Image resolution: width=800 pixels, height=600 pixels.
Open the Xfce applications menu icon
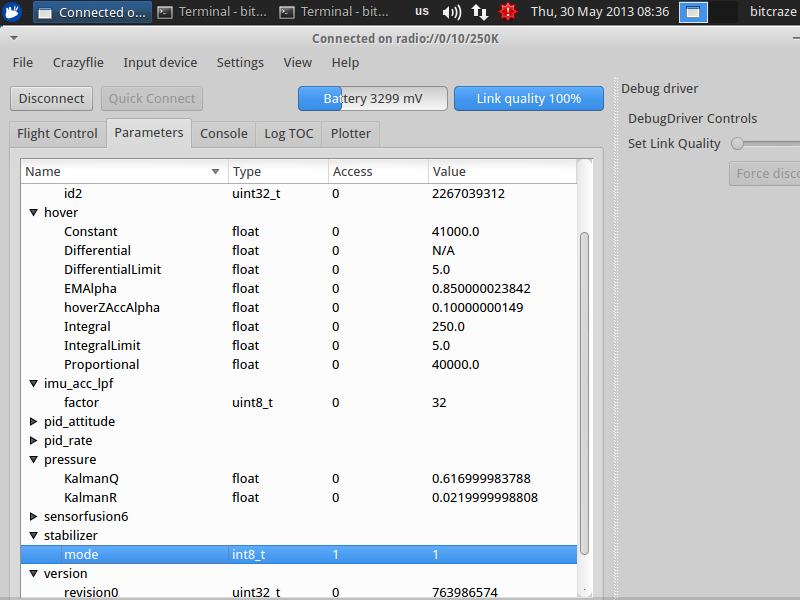pyautogui.click(x=13, y=12)
